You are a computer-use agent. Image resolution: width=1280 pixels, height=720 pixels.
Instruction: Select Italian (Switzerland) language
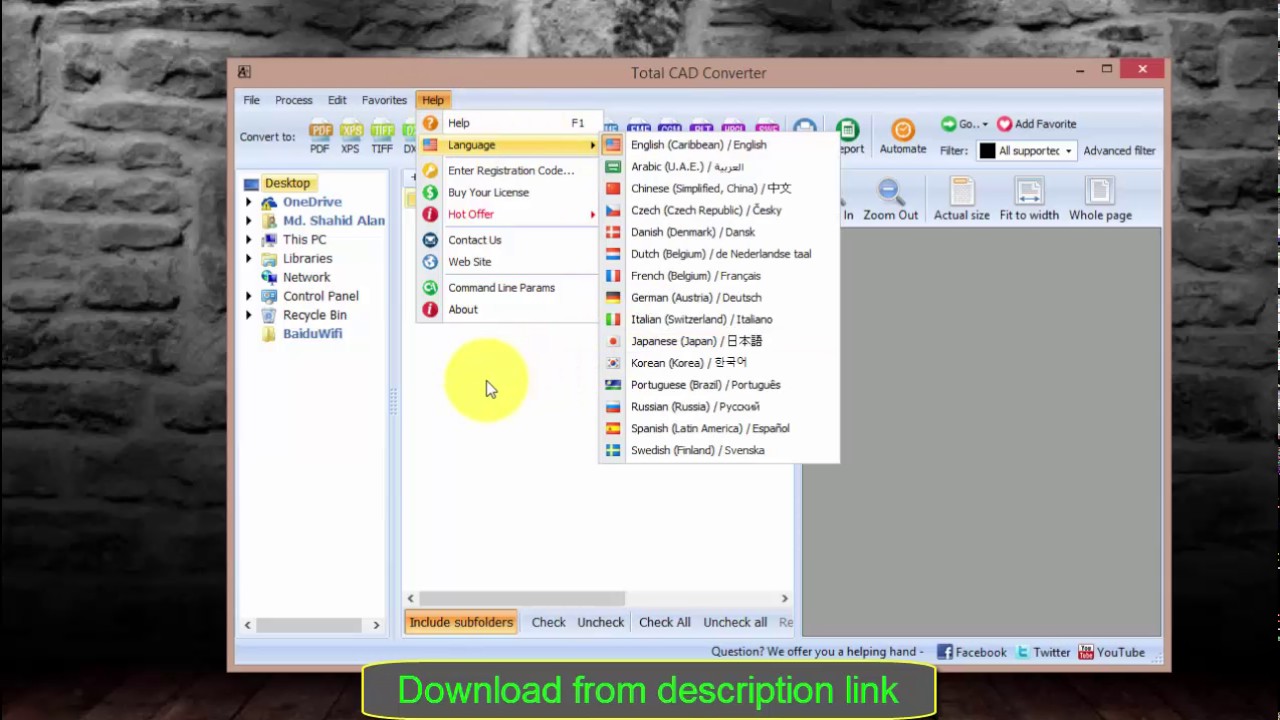(718, 319)
